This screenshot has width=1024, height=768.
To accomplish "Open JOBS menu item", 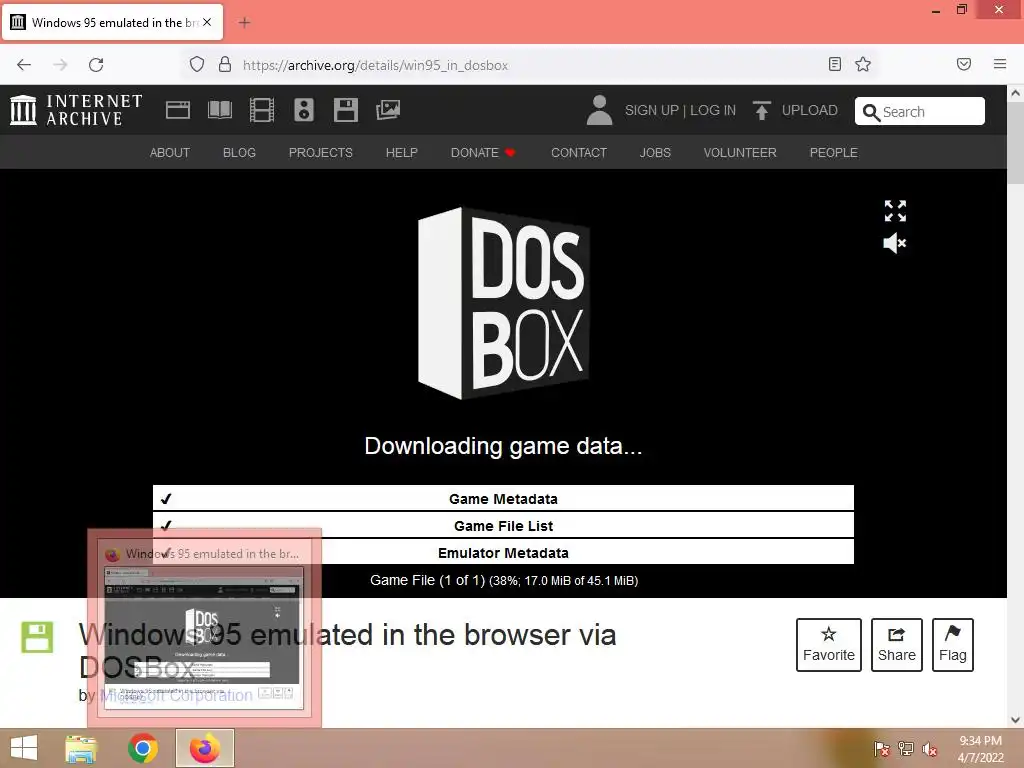I will [x=655, y=152].
